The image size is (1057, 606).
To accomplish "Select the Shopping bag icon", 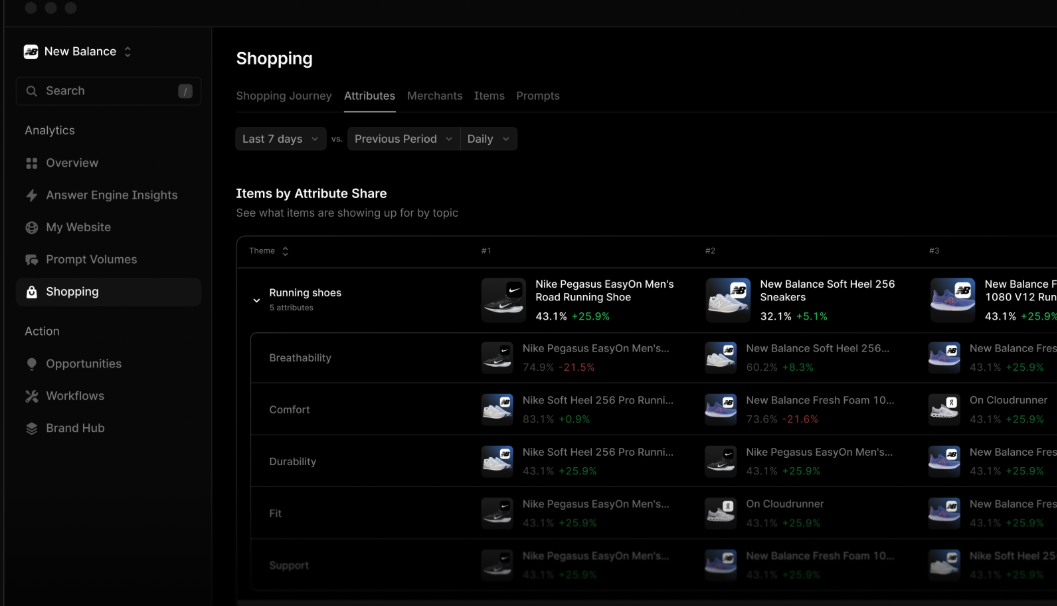I will (x=35, y=291).
